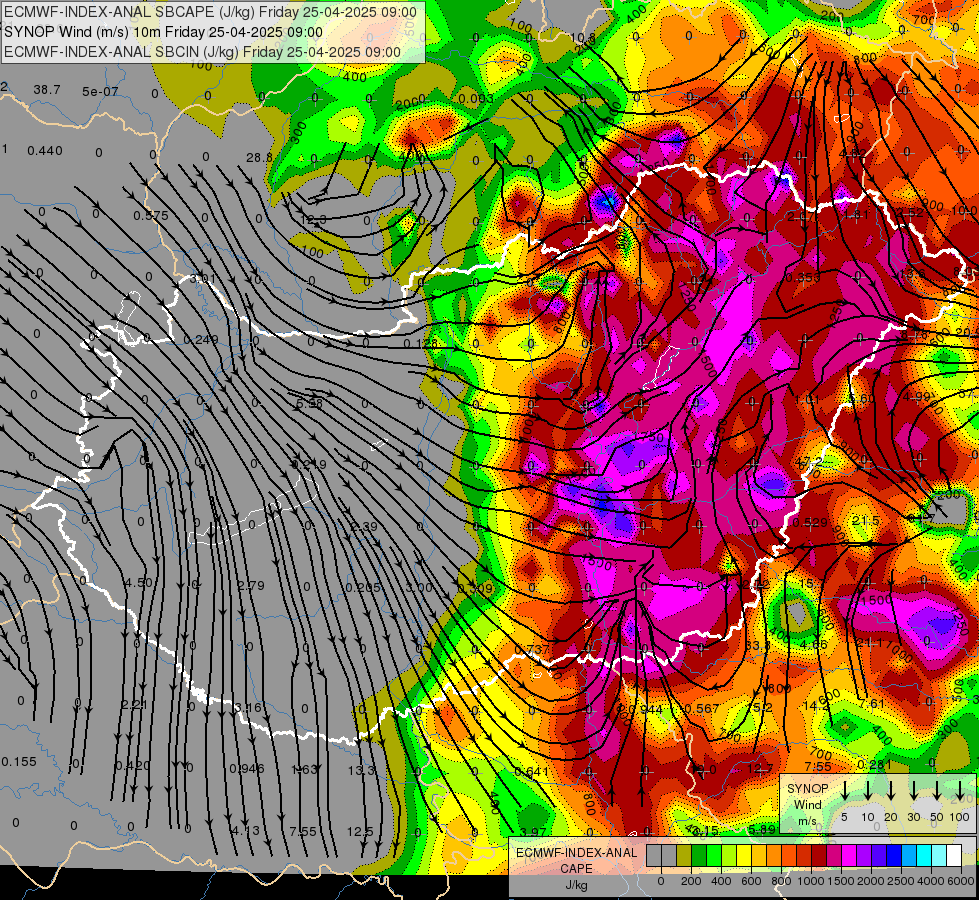Click the 0.440 value on map
This screenshot has height=900, width=979.
pyautogui.click(x=45, y=151)
